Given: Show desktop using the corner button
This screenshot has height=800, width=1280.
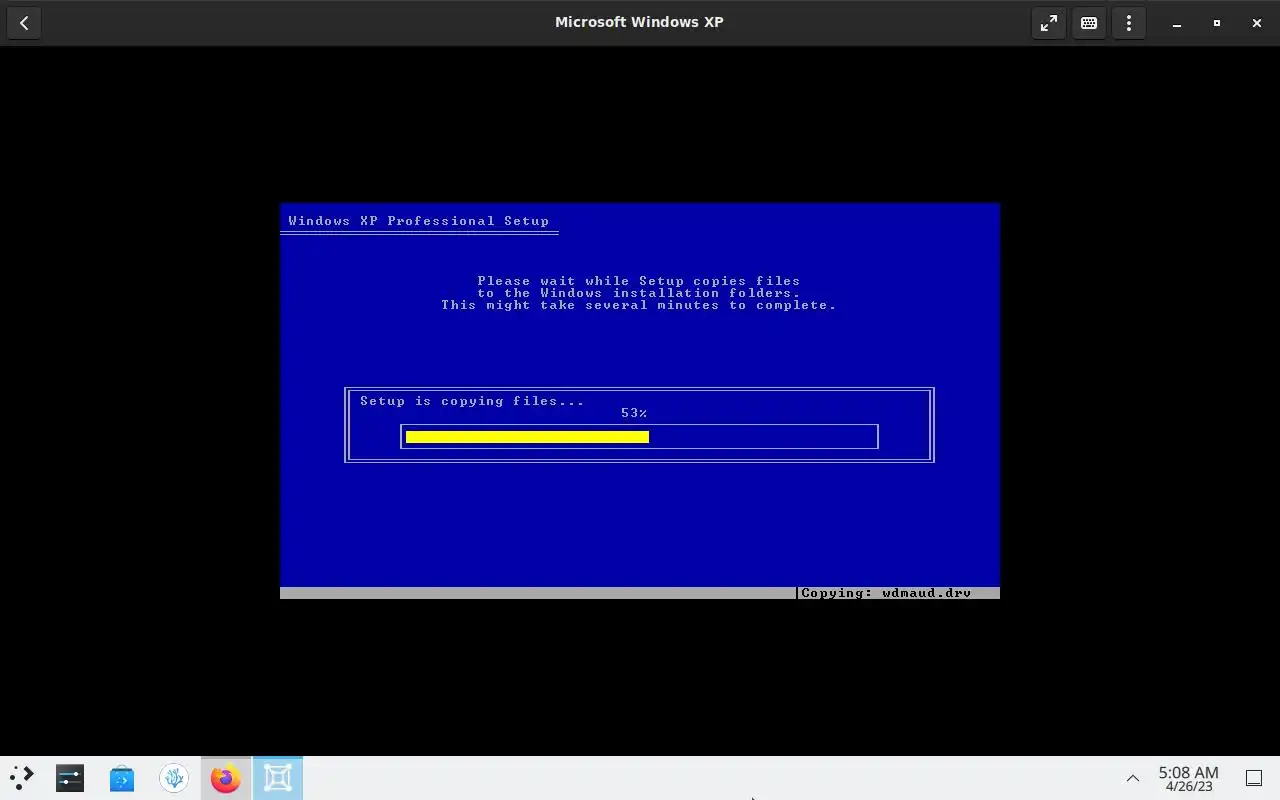Looking at the screenshot, I should click(x=1254, y=778).
